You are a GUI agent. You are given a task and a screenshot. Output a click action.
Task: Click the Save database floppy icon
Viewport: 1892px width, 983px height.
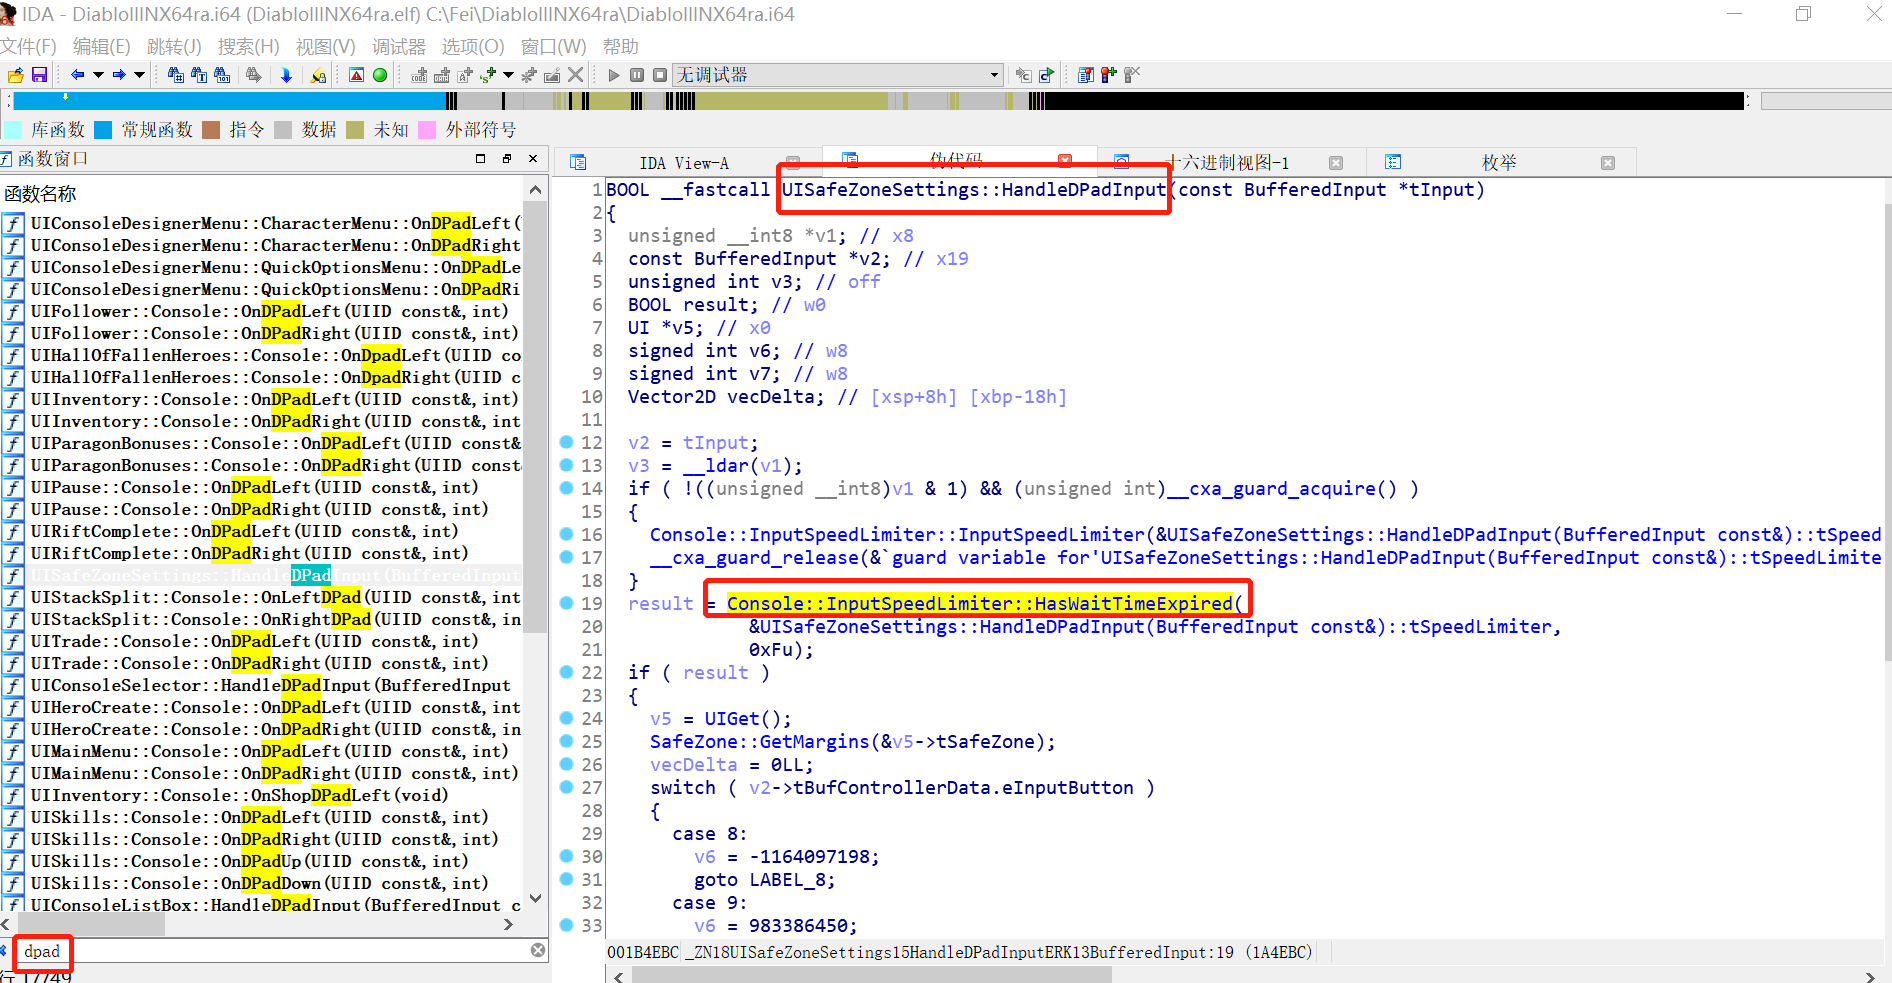(39, 75)
